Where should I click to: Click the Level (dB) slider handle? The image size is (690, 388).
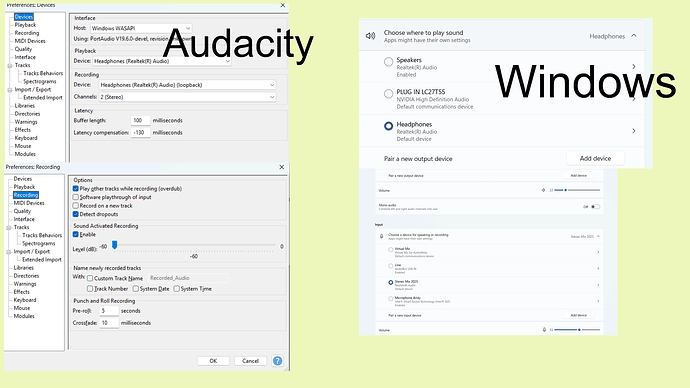click(x=114, y=245)
